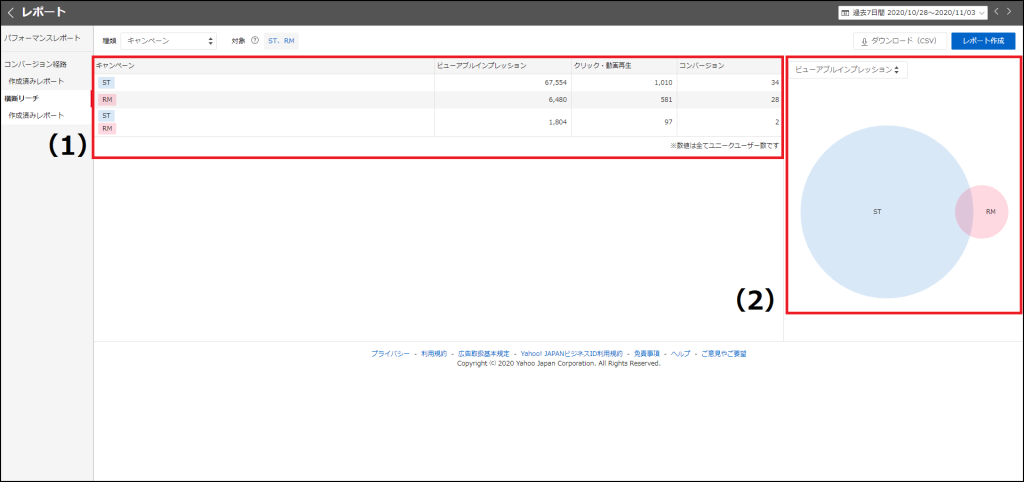The image size is (1024, 482).
Task: Open the 免責事項 footer link
Action: [647, 353]
